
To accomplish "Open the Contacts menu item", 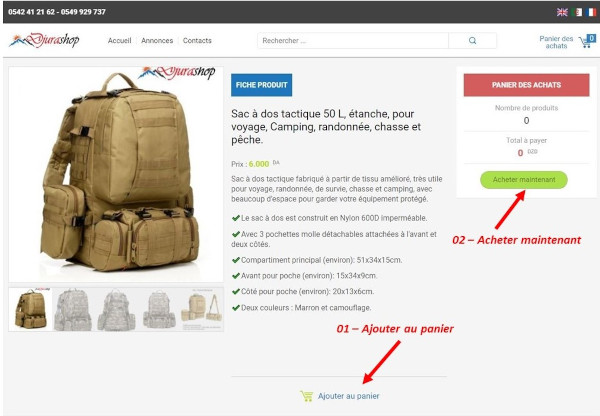I will click(x=197, y=41).
